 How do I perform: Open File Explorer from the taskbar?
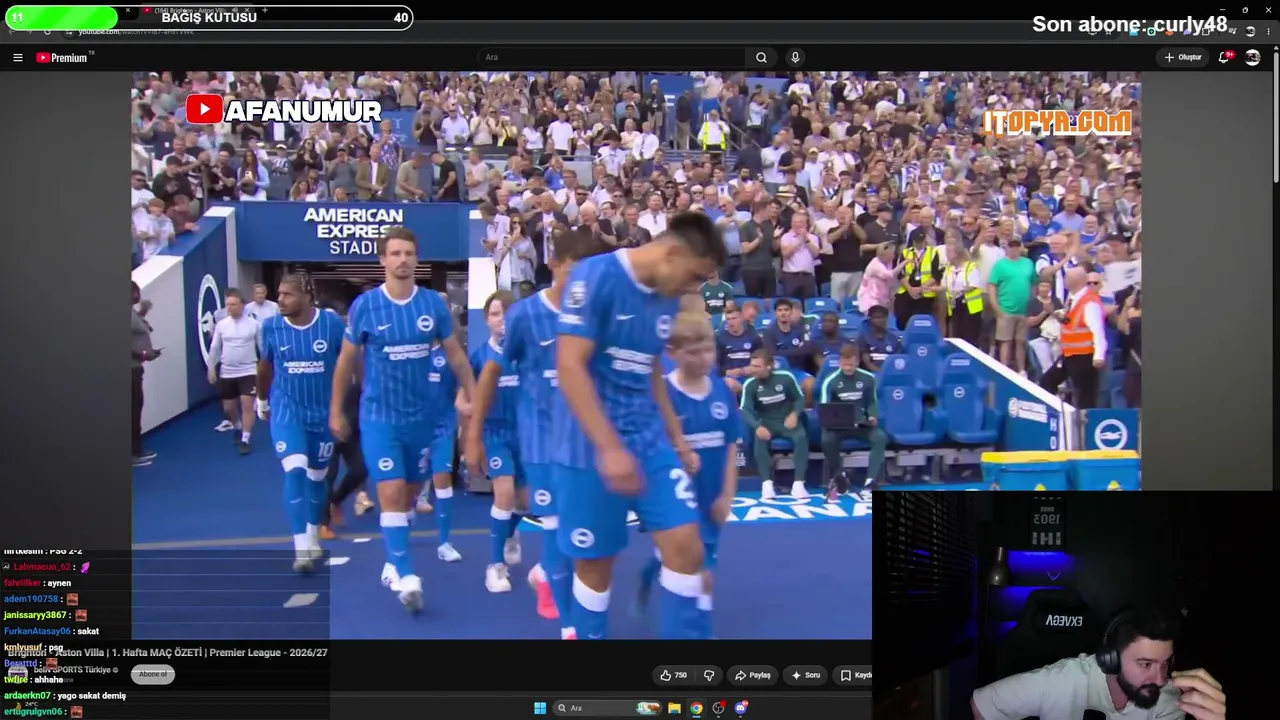point(674,708)
